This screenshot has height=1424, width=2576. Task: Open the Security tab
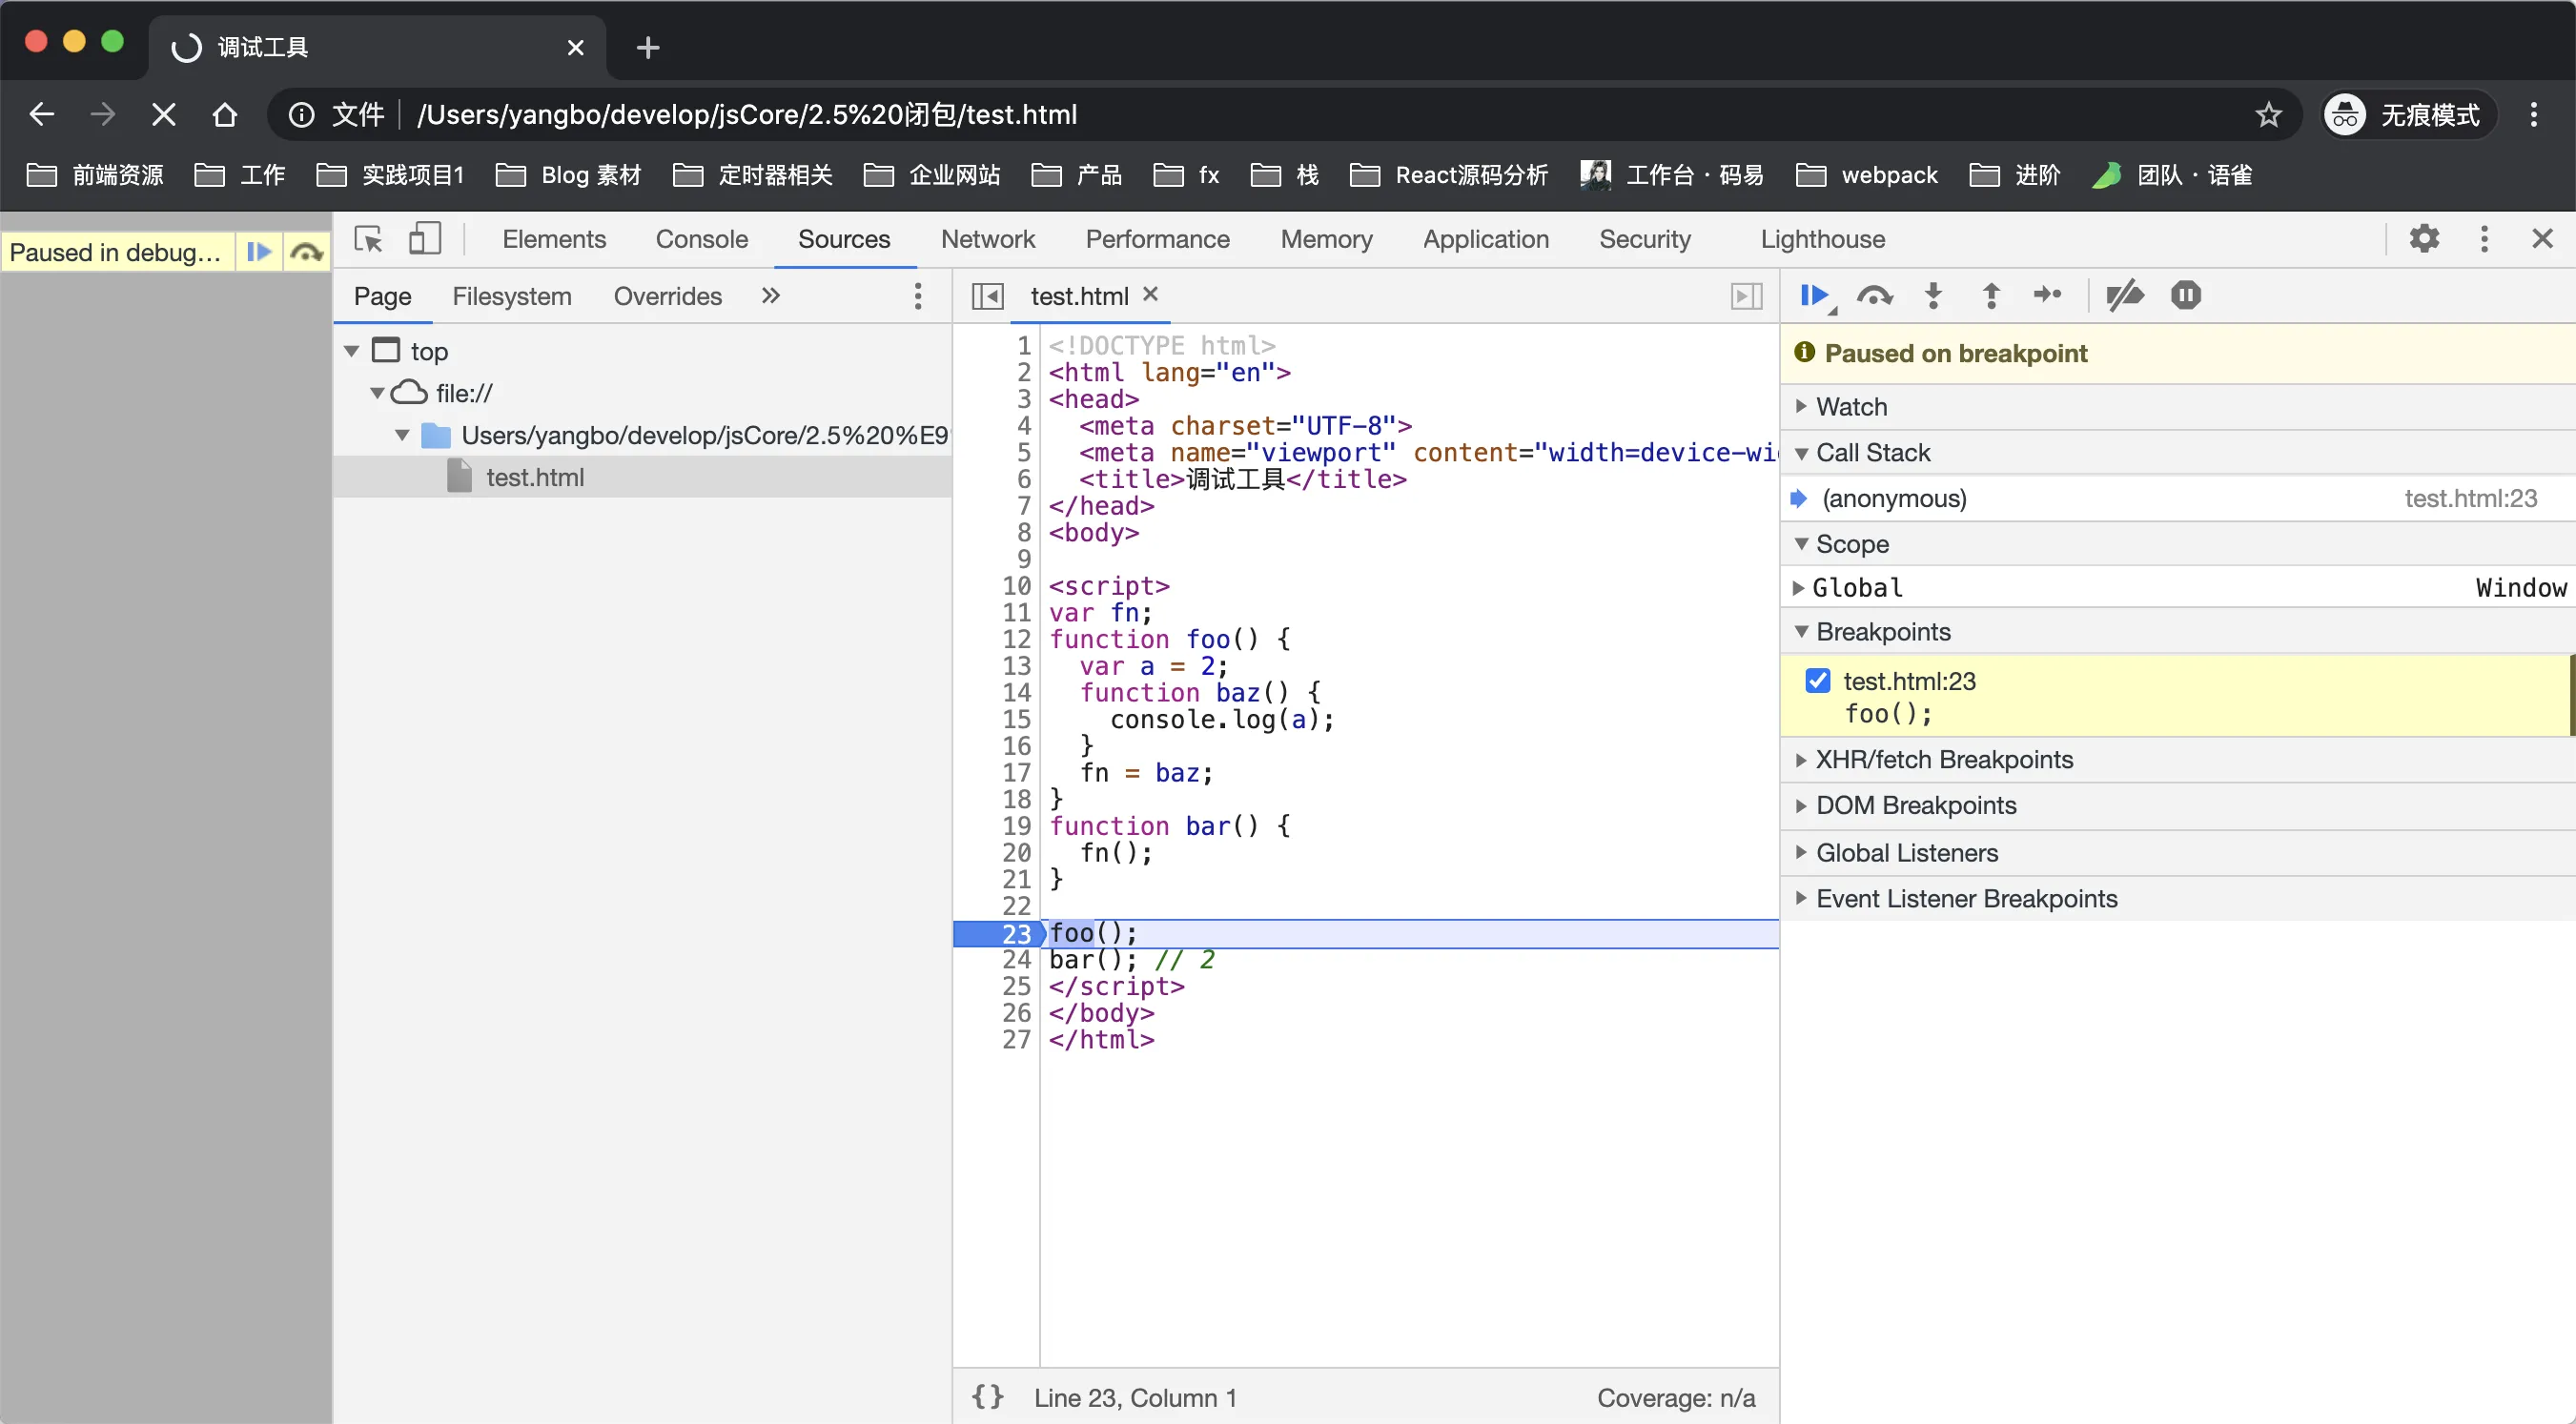coord(1644,239)
